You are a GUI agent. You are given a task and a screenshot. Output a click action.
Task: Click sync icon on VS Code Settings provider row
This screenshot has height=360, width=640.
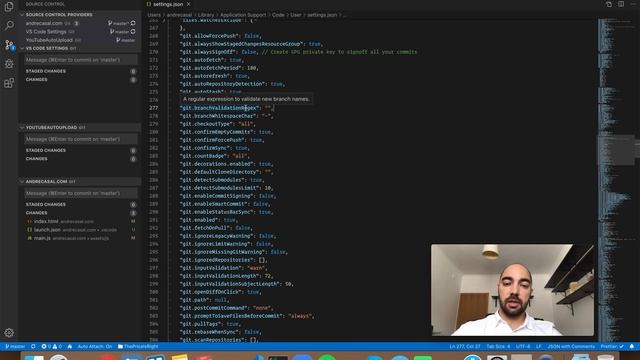click(133, 31)
